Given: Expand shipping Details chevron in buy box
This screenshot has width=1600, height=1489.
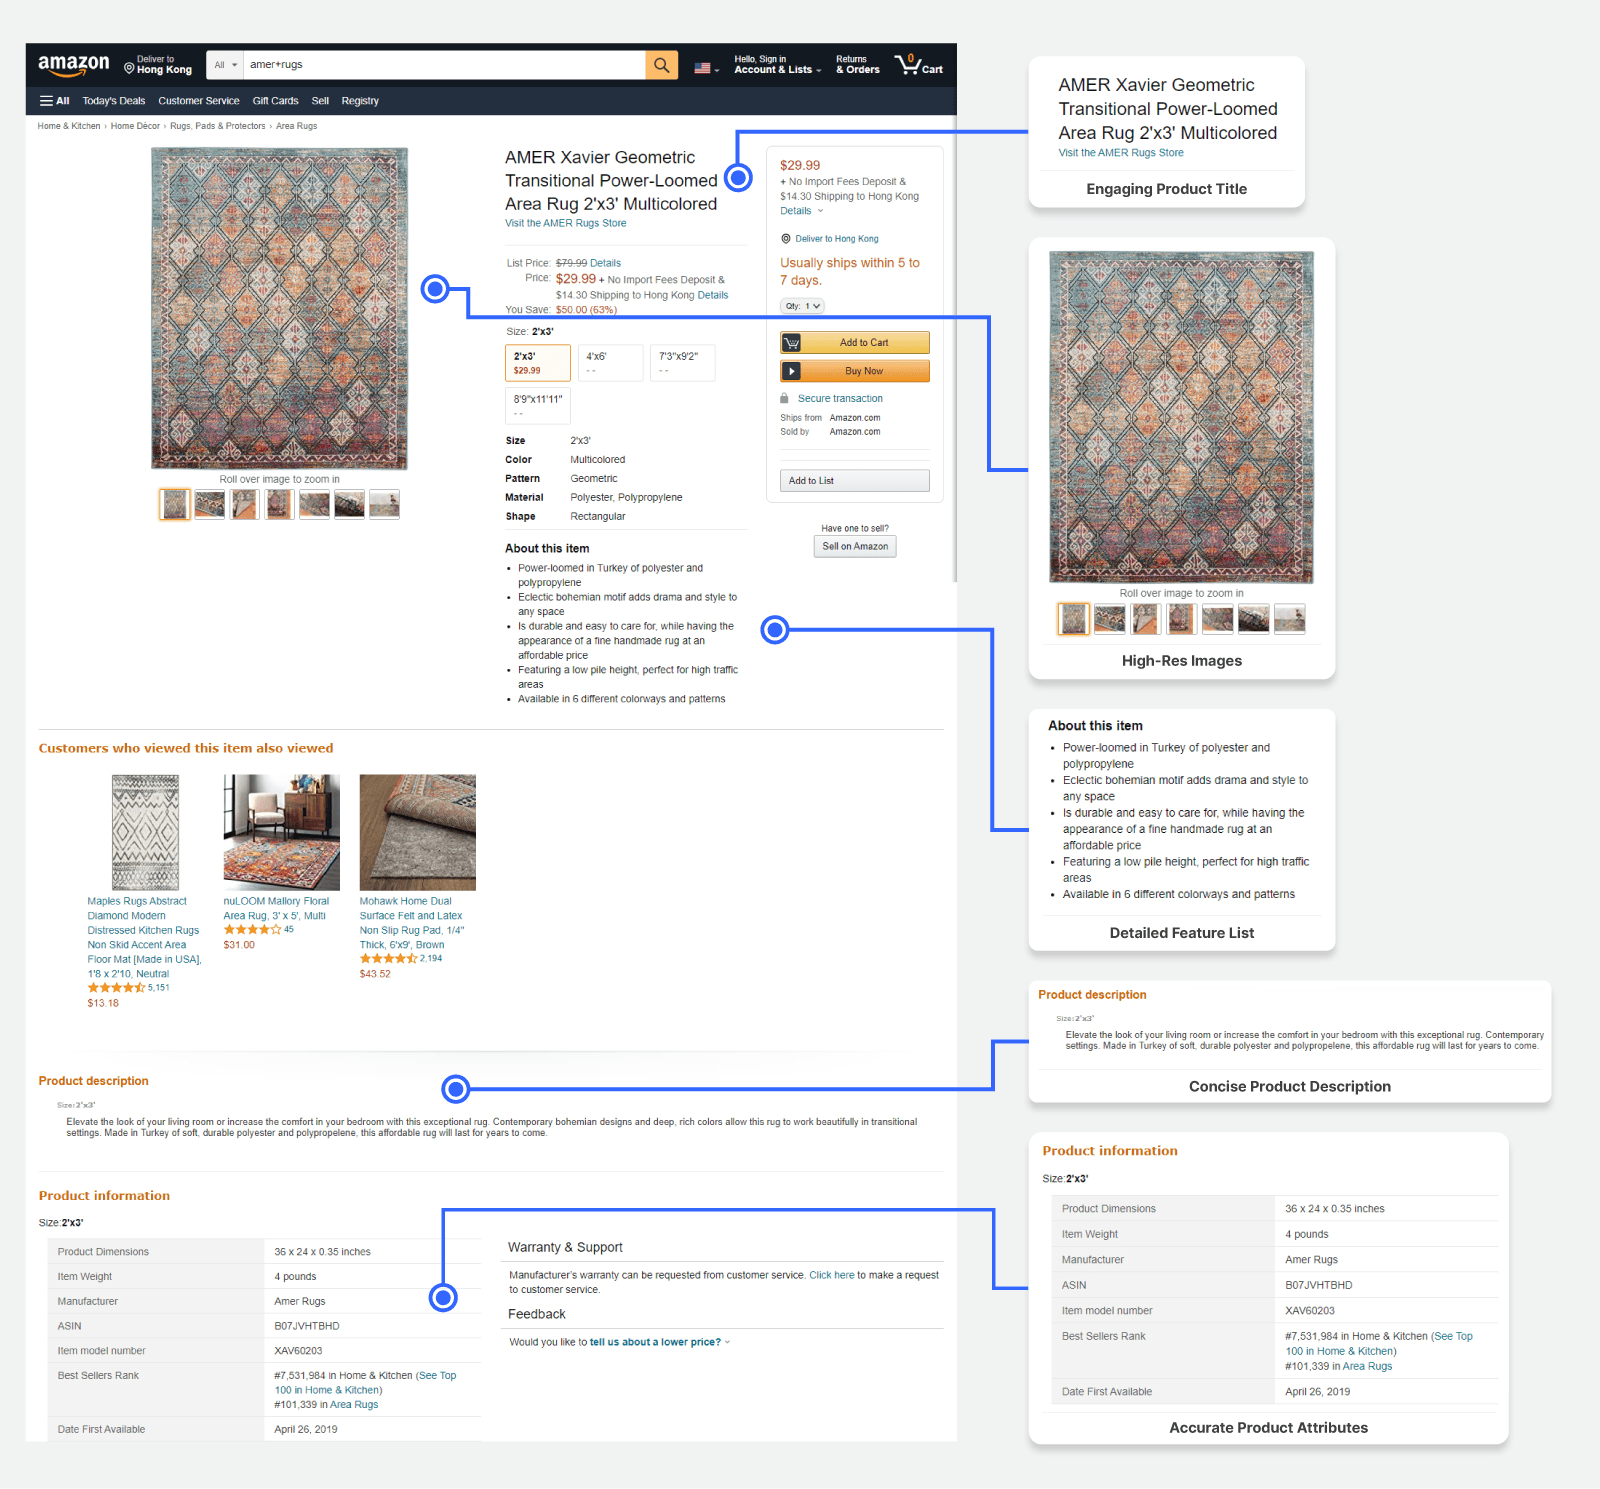Looking at the screenshot, I should pyautogui.click(x=820, y=211).
